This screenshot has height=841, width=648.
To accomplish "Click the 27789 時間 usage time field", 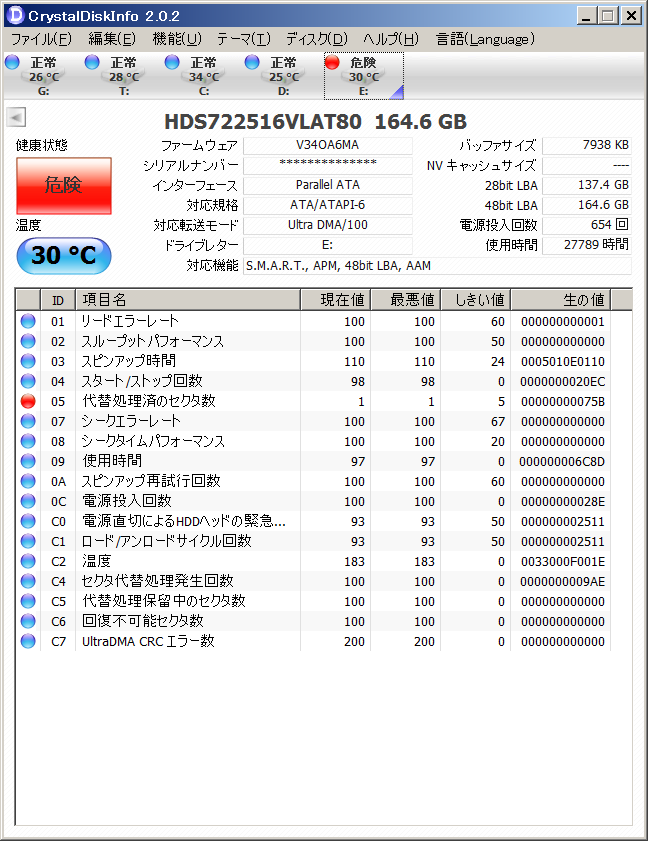I will coord(587,245).
